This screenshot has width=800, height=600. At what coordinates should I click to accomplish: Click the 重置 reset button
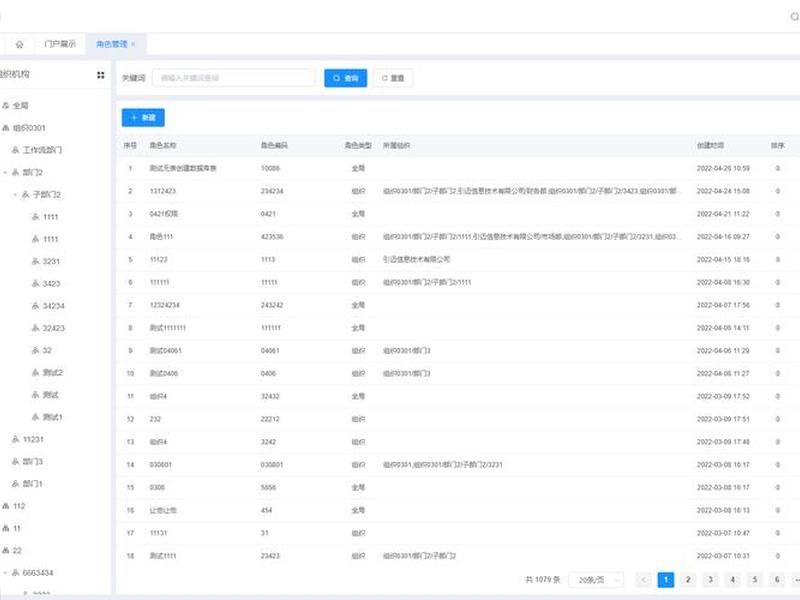[393, 78]
